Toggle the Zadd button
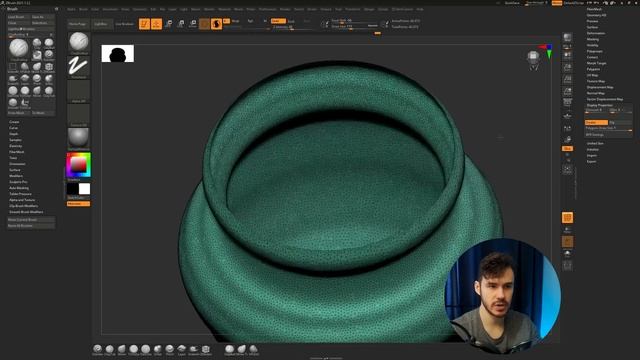 (278, 21)
